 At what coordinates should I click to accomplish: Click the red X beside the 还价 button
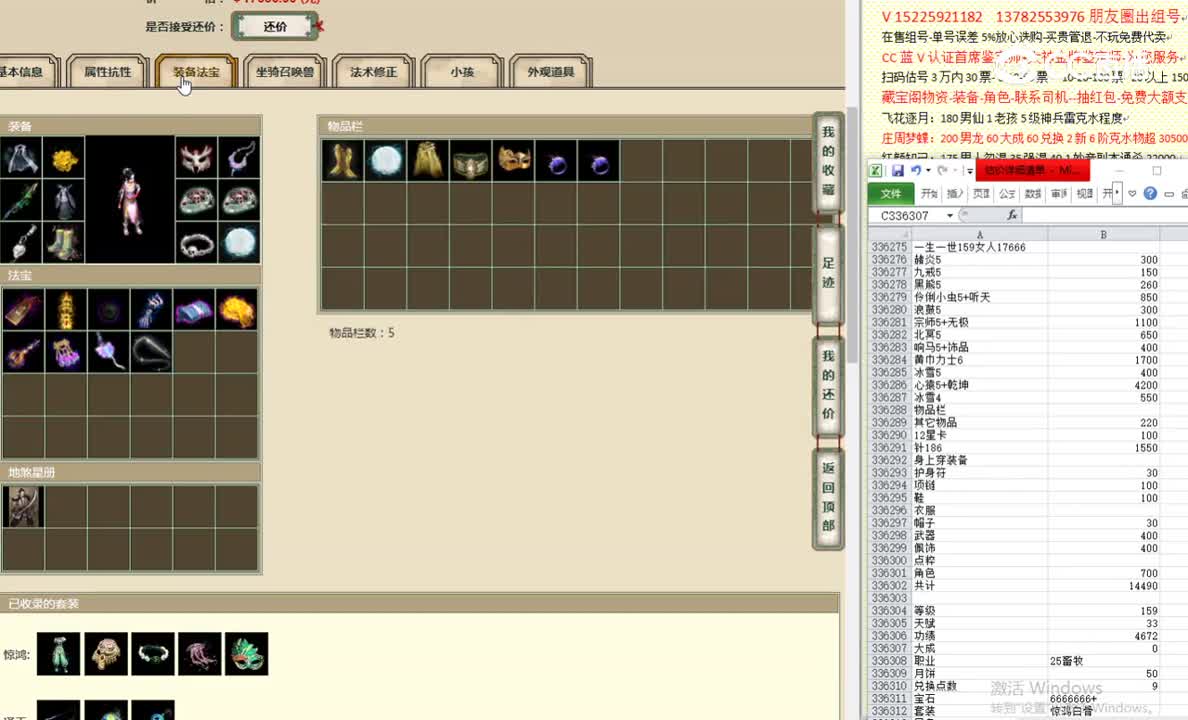[x=319, y=26]
